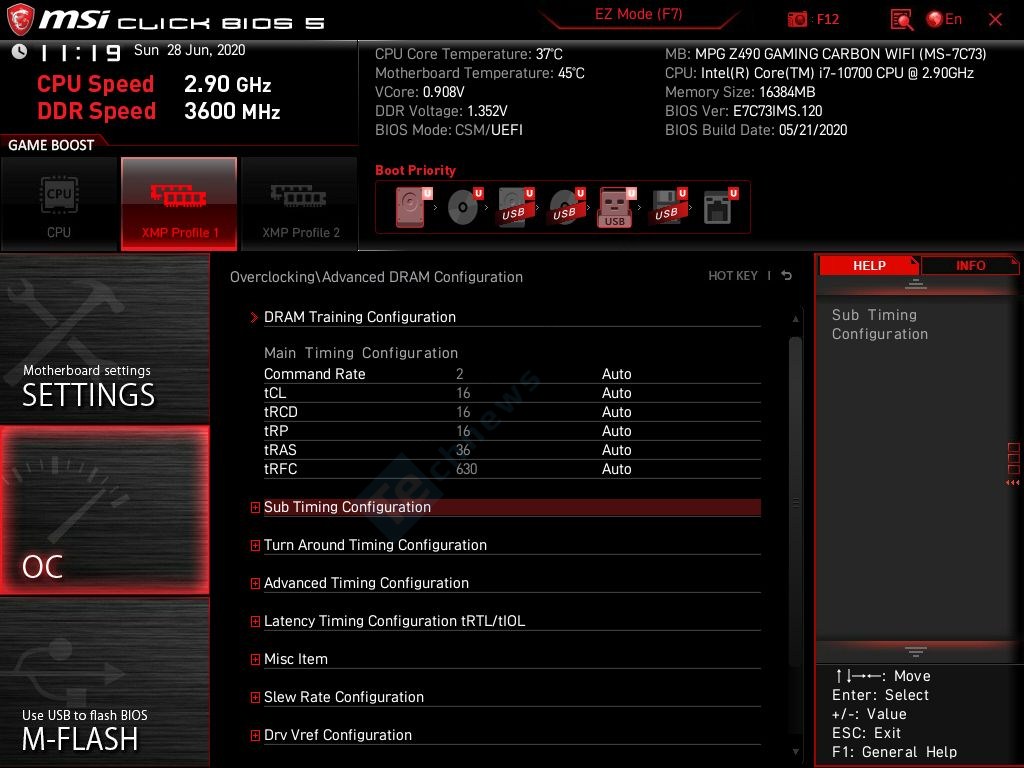Click the MSI dragon shield logo
Viewport: 1024px width, 768px height.
pos(20,19)
